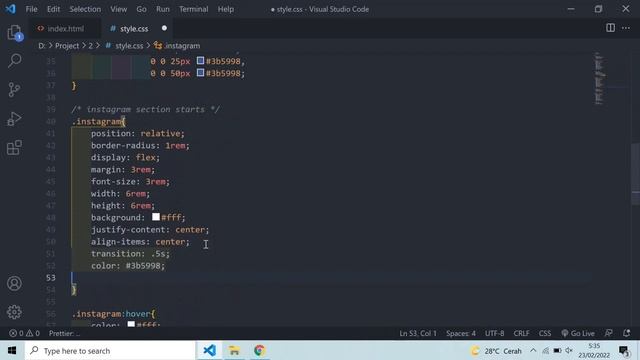Open the Source Control view
The image size is (640, 360).
[14, 89]
